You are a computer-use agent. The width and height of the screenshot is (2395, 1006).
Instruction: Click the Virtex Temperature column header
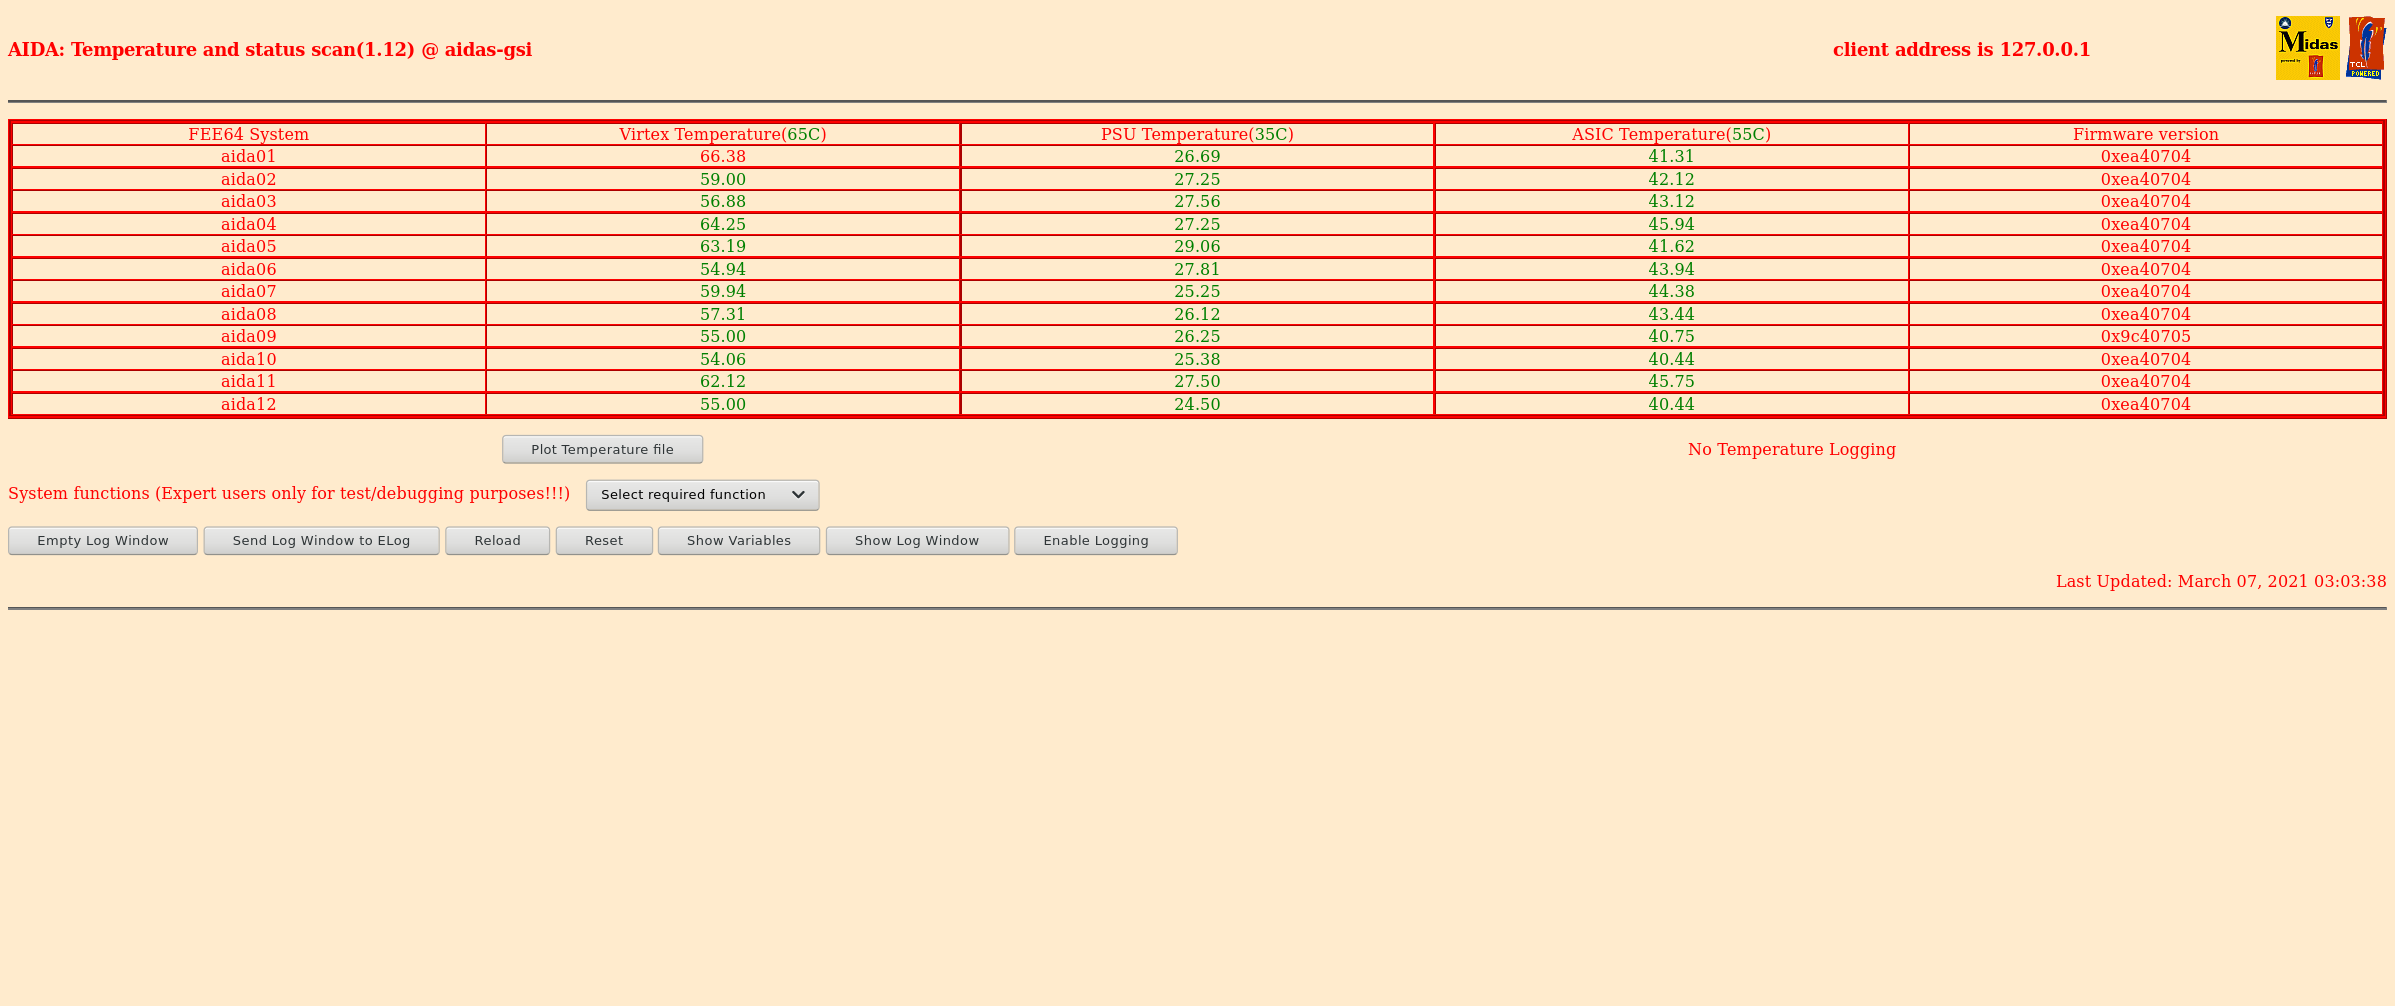(x=722, y=135)
